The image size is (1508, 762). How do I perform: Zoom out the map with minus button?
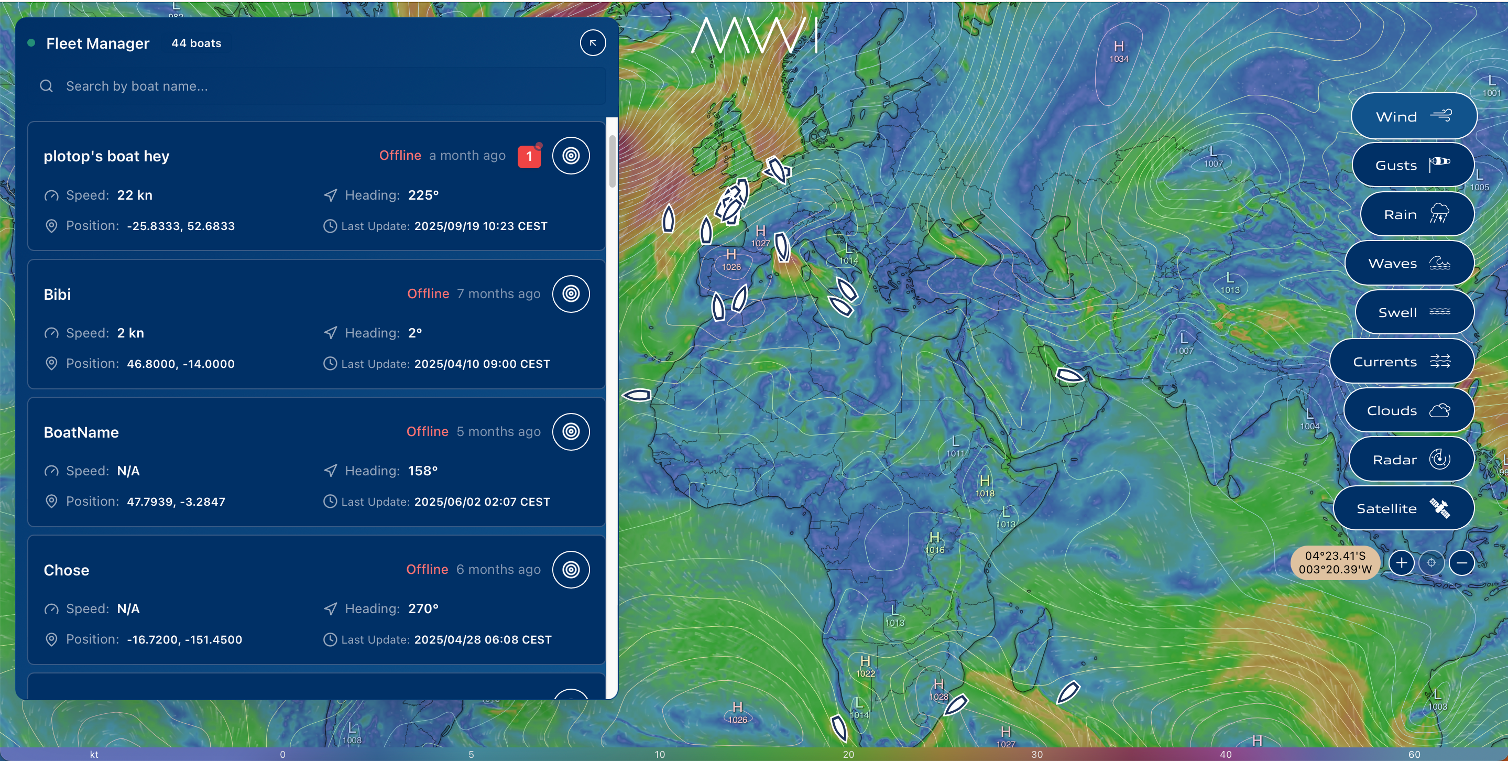(x=1462, y=563)
